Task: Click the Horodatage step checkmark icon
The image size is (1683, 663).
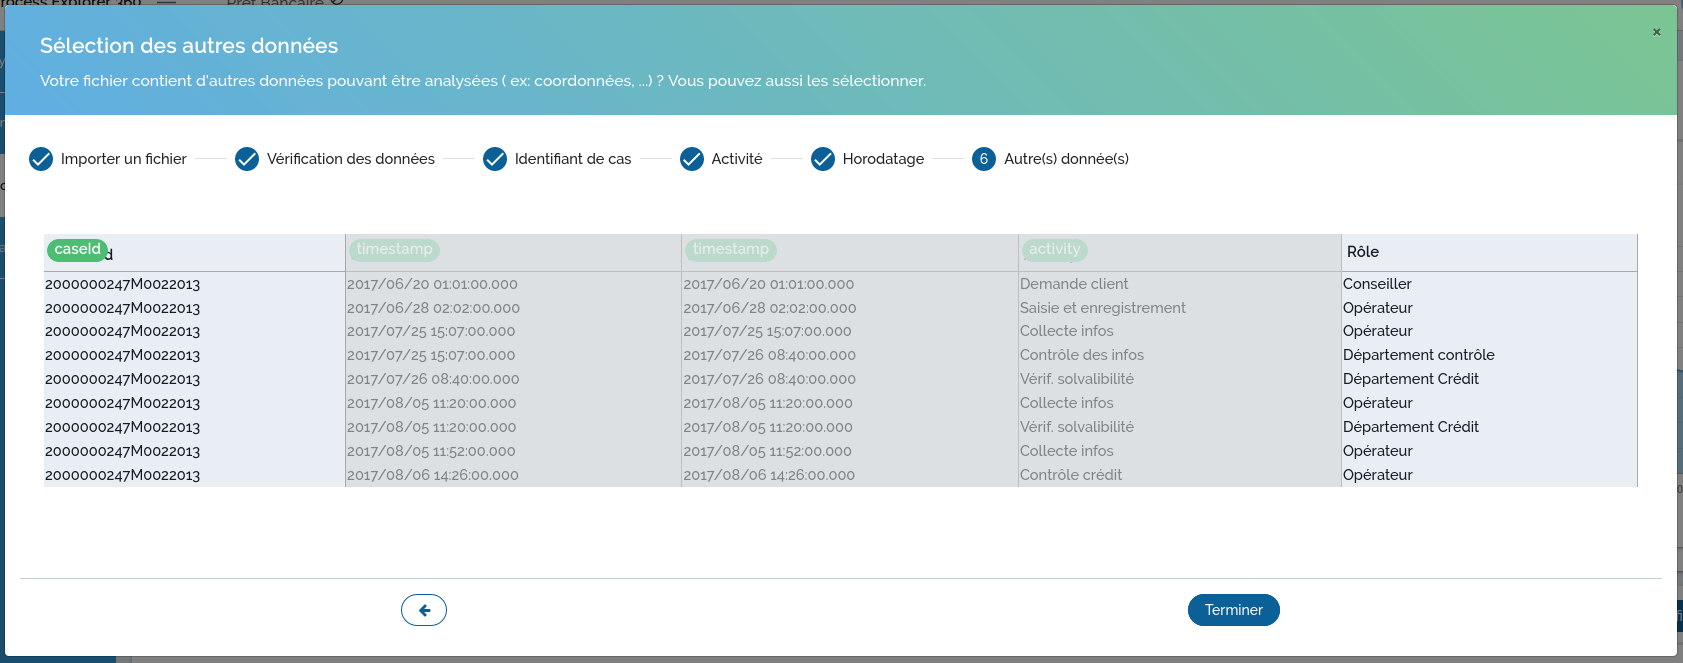Action: click(823, 159)
